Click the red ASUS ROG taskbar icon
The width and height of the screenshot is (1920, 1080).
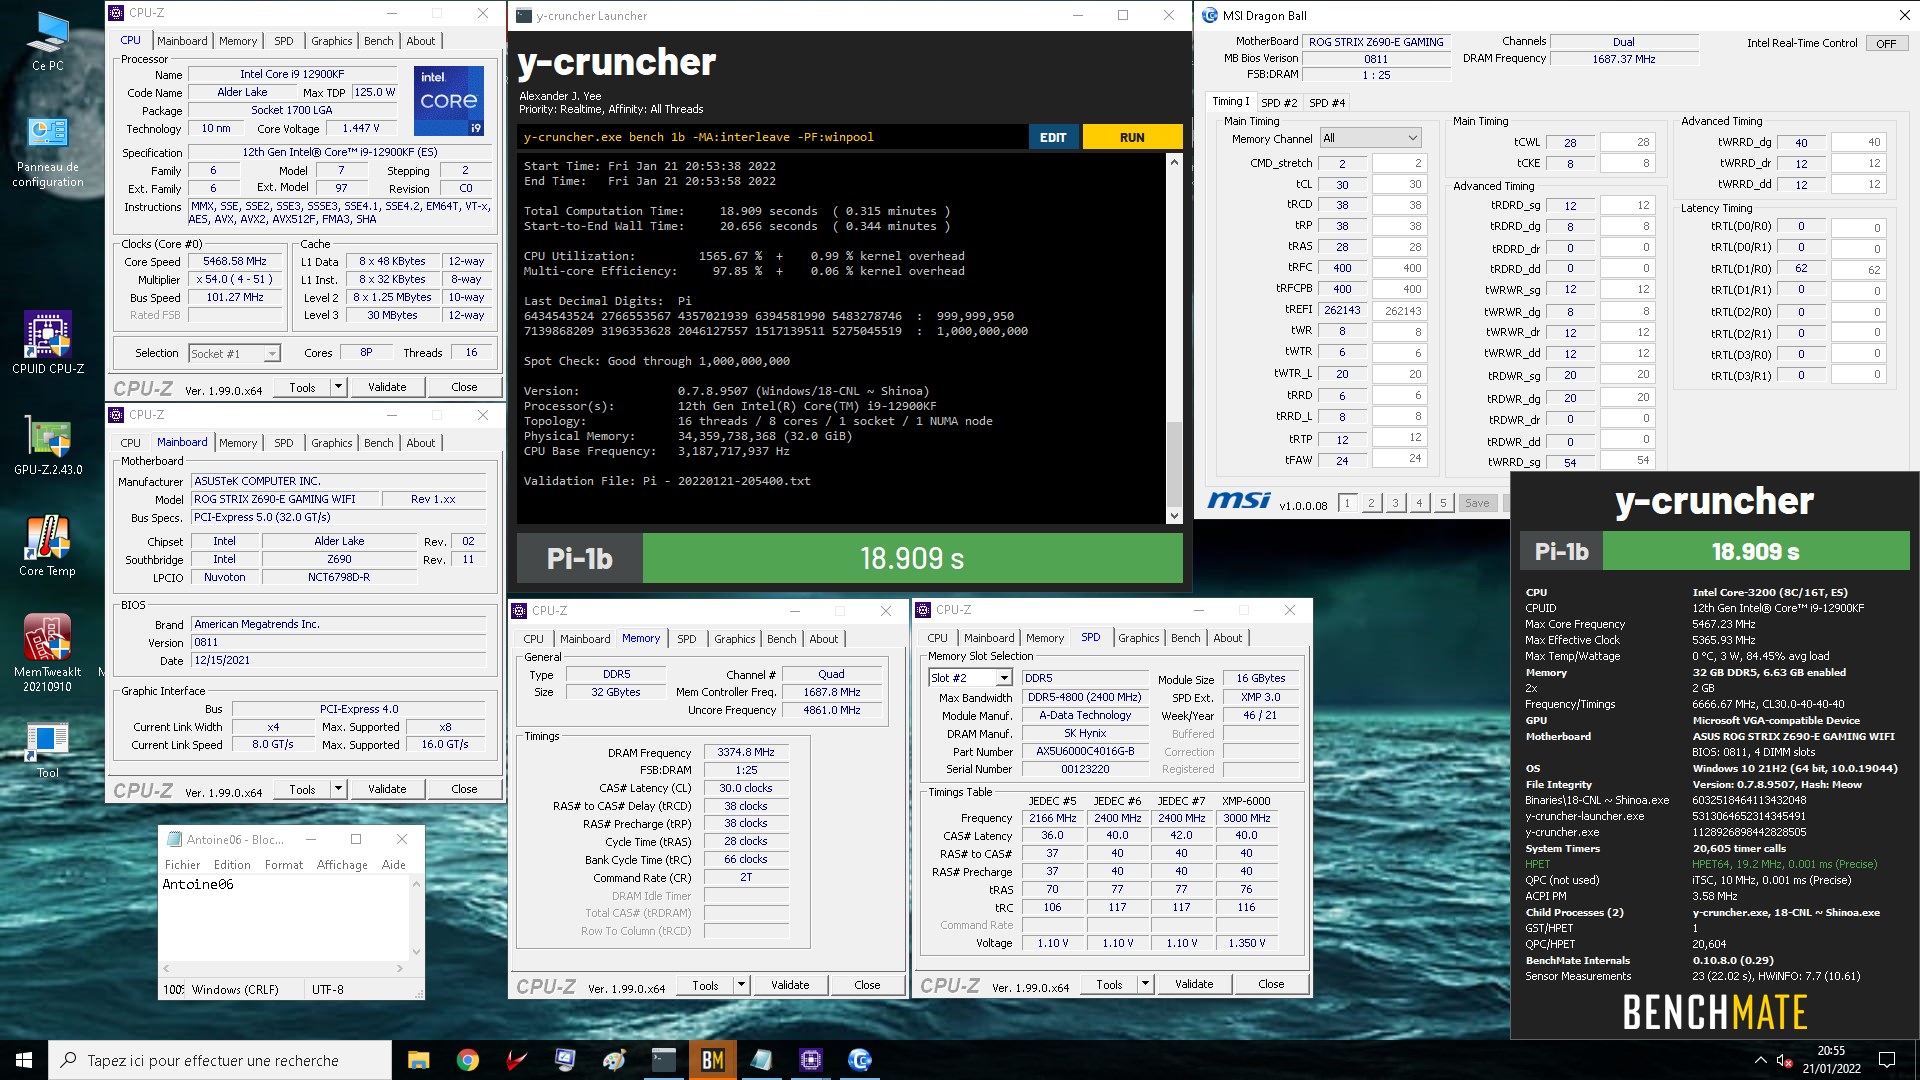click(516, 1060)
